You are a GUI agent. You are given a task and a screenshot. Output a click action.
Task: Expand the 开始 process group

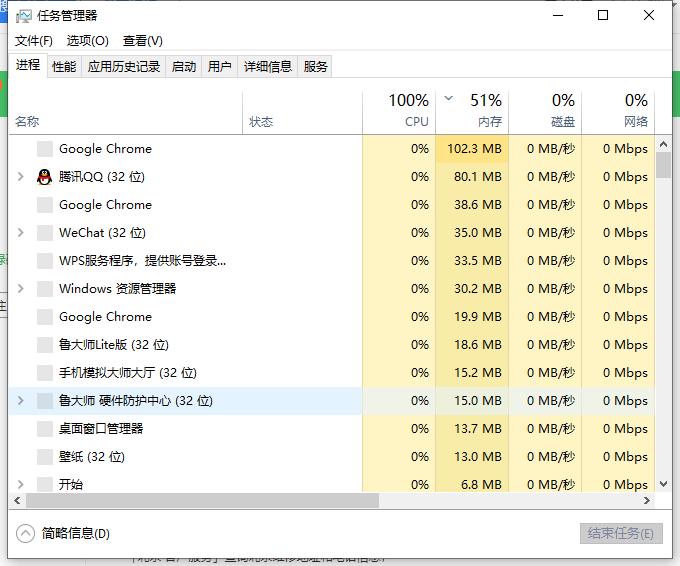tap(20, 484)
